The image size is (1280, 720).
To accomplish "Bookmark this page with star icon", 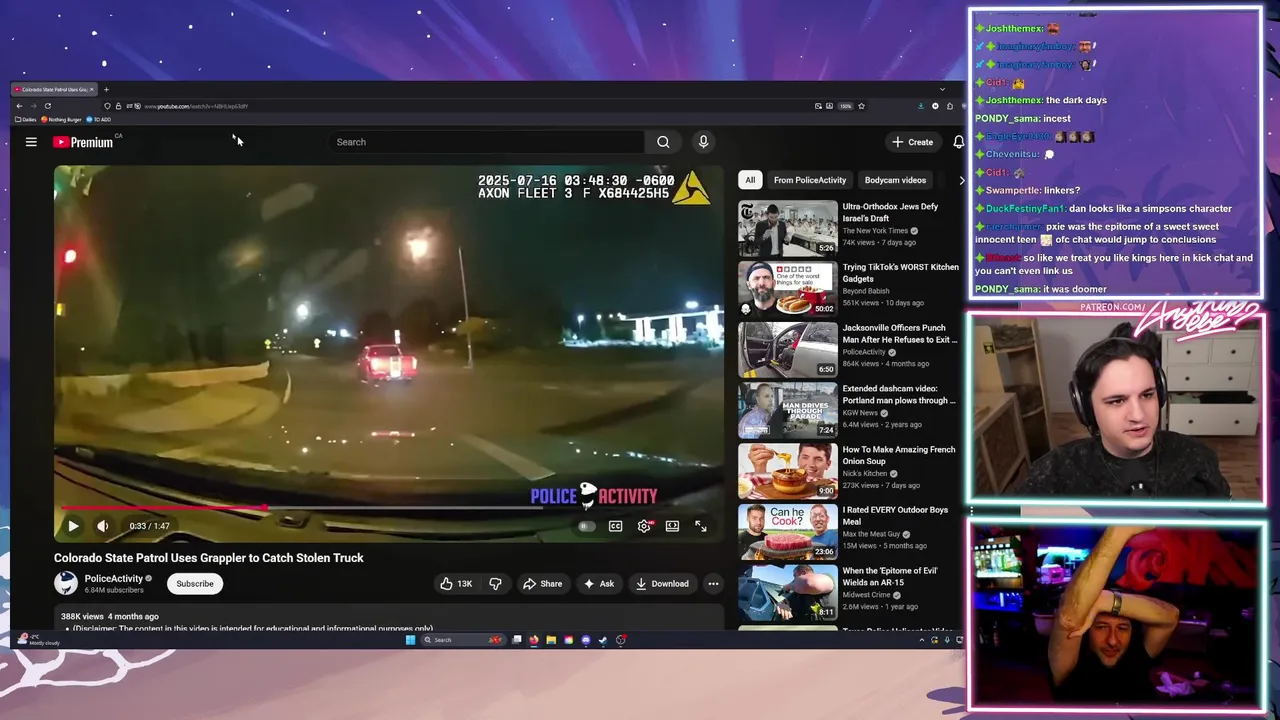I will (x=861, y=106).
